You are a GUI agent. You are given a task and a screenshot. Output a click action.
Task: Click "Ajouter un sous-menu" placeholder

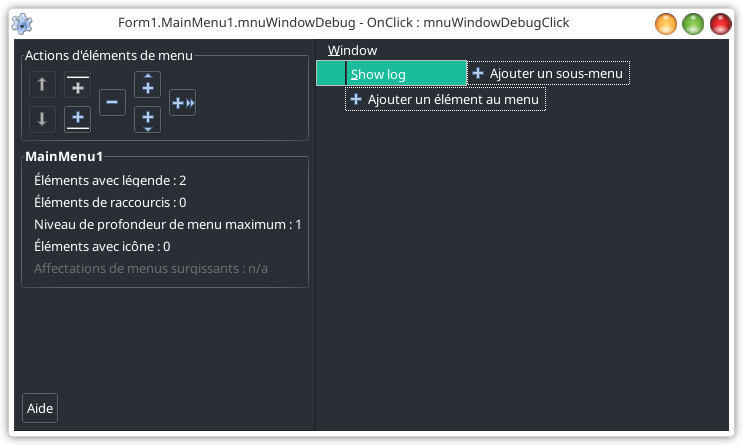point(548,74)
